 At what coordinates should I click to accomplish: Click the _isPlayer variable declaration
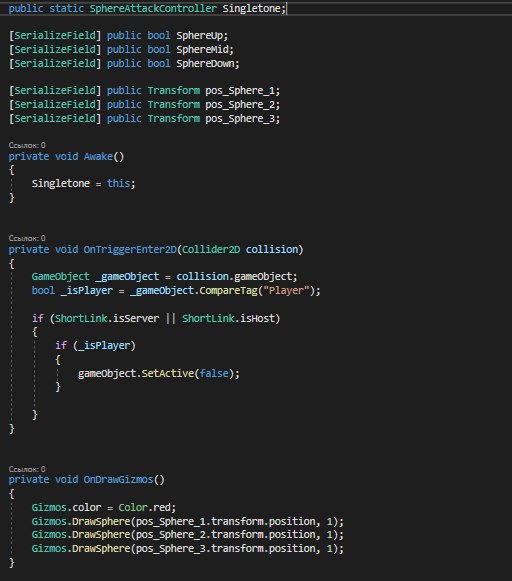[87, 290]
